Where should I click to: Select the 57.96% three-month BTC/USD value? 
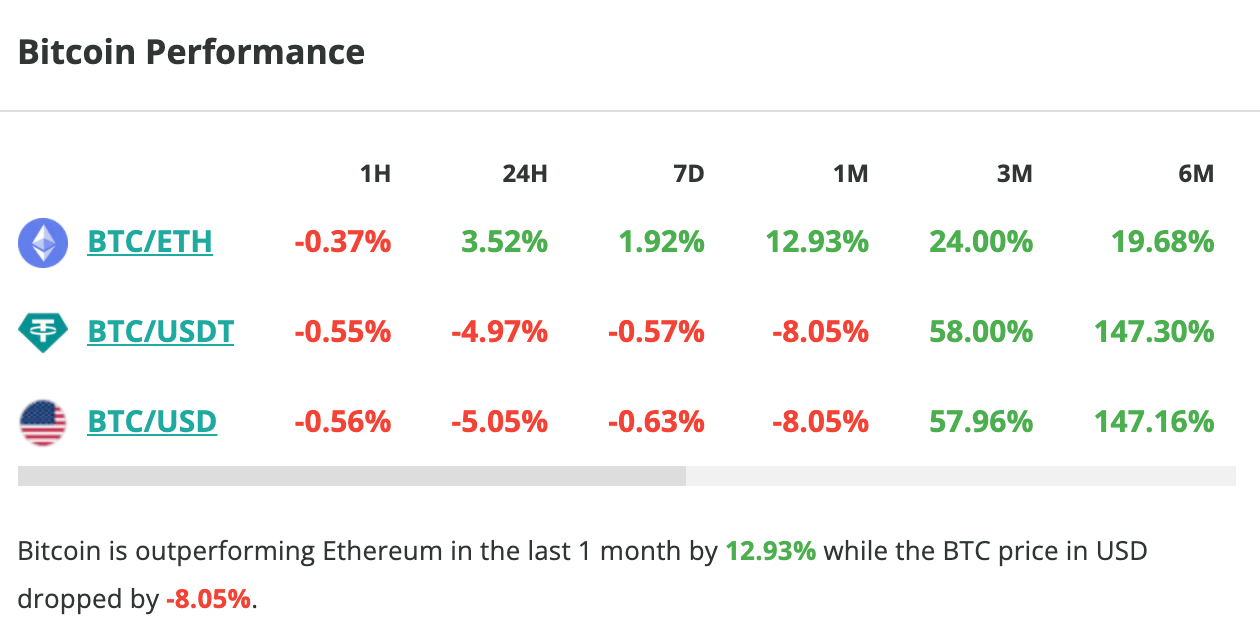pos(981,422)
